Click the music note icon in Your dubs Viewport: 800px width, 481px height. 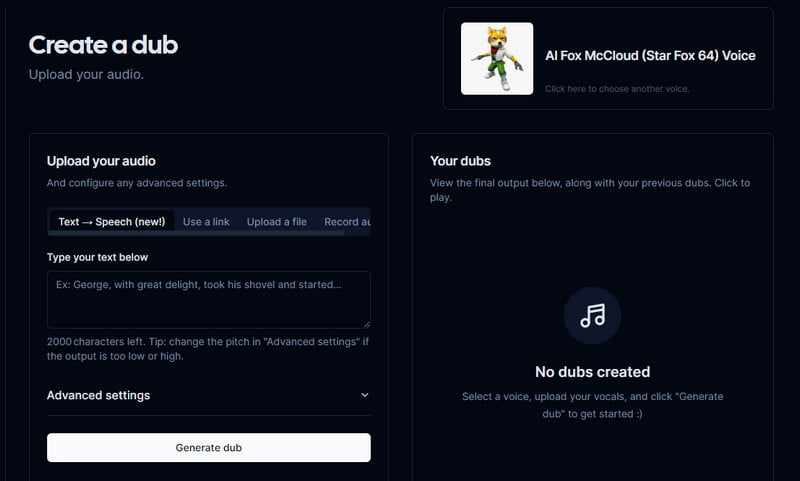pyautogui.click(x=592, y=316)
